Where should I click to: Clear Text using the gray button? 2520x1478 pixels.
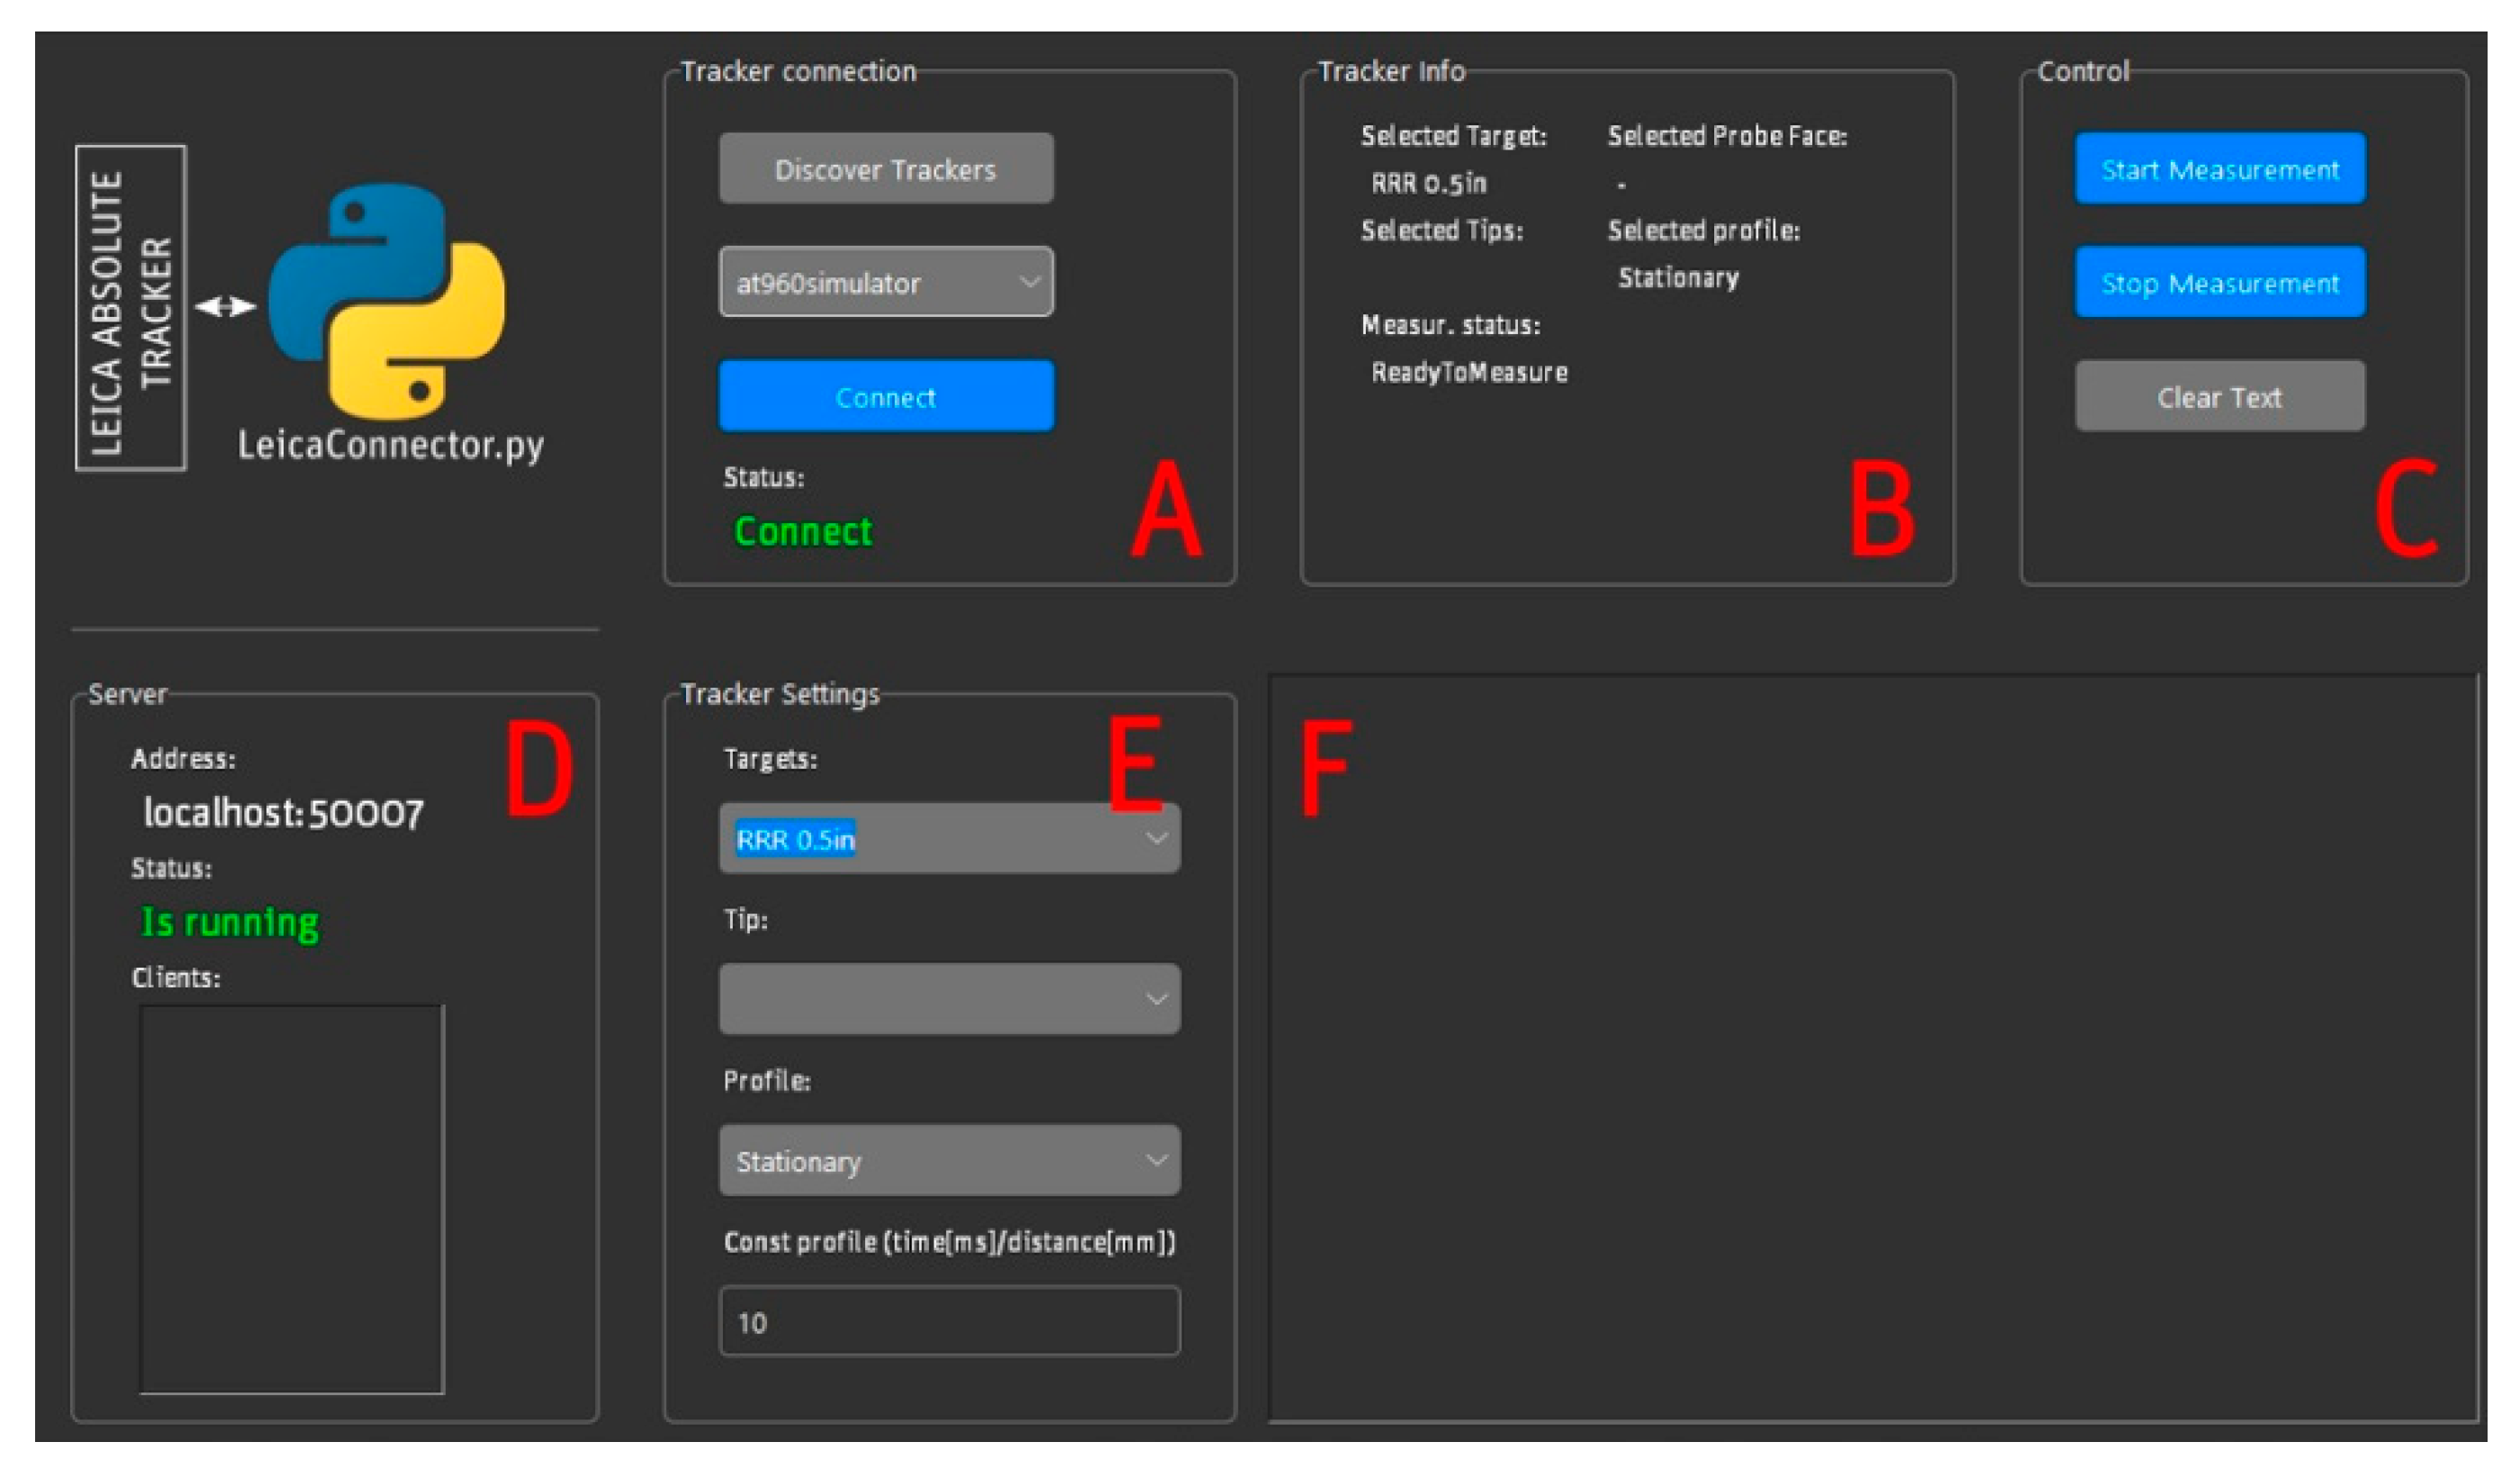tap(2219, 397)
